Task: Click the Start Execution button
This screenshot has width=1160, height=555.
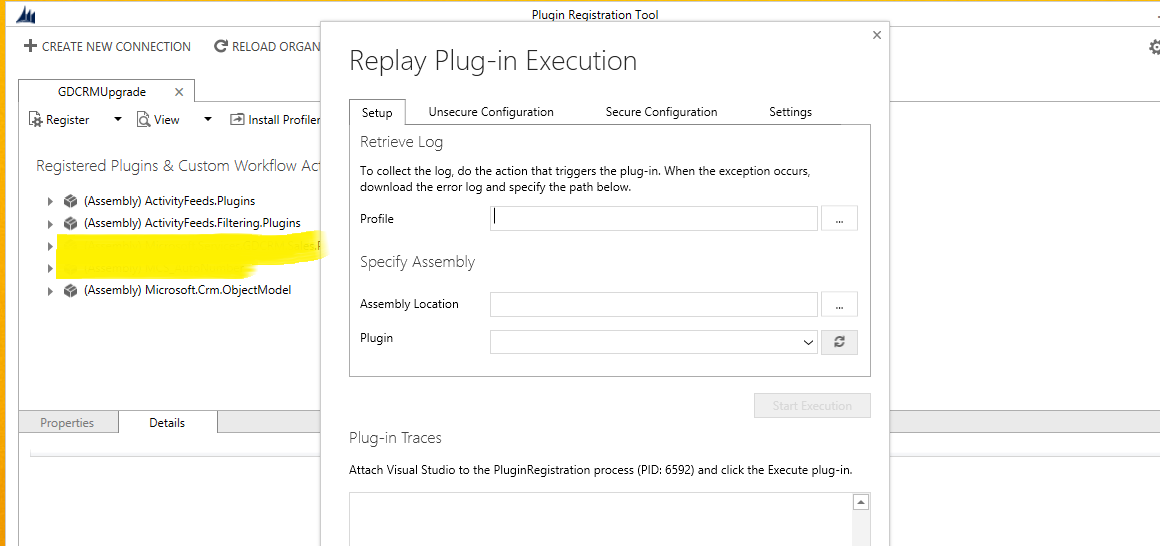Action: 812,406
